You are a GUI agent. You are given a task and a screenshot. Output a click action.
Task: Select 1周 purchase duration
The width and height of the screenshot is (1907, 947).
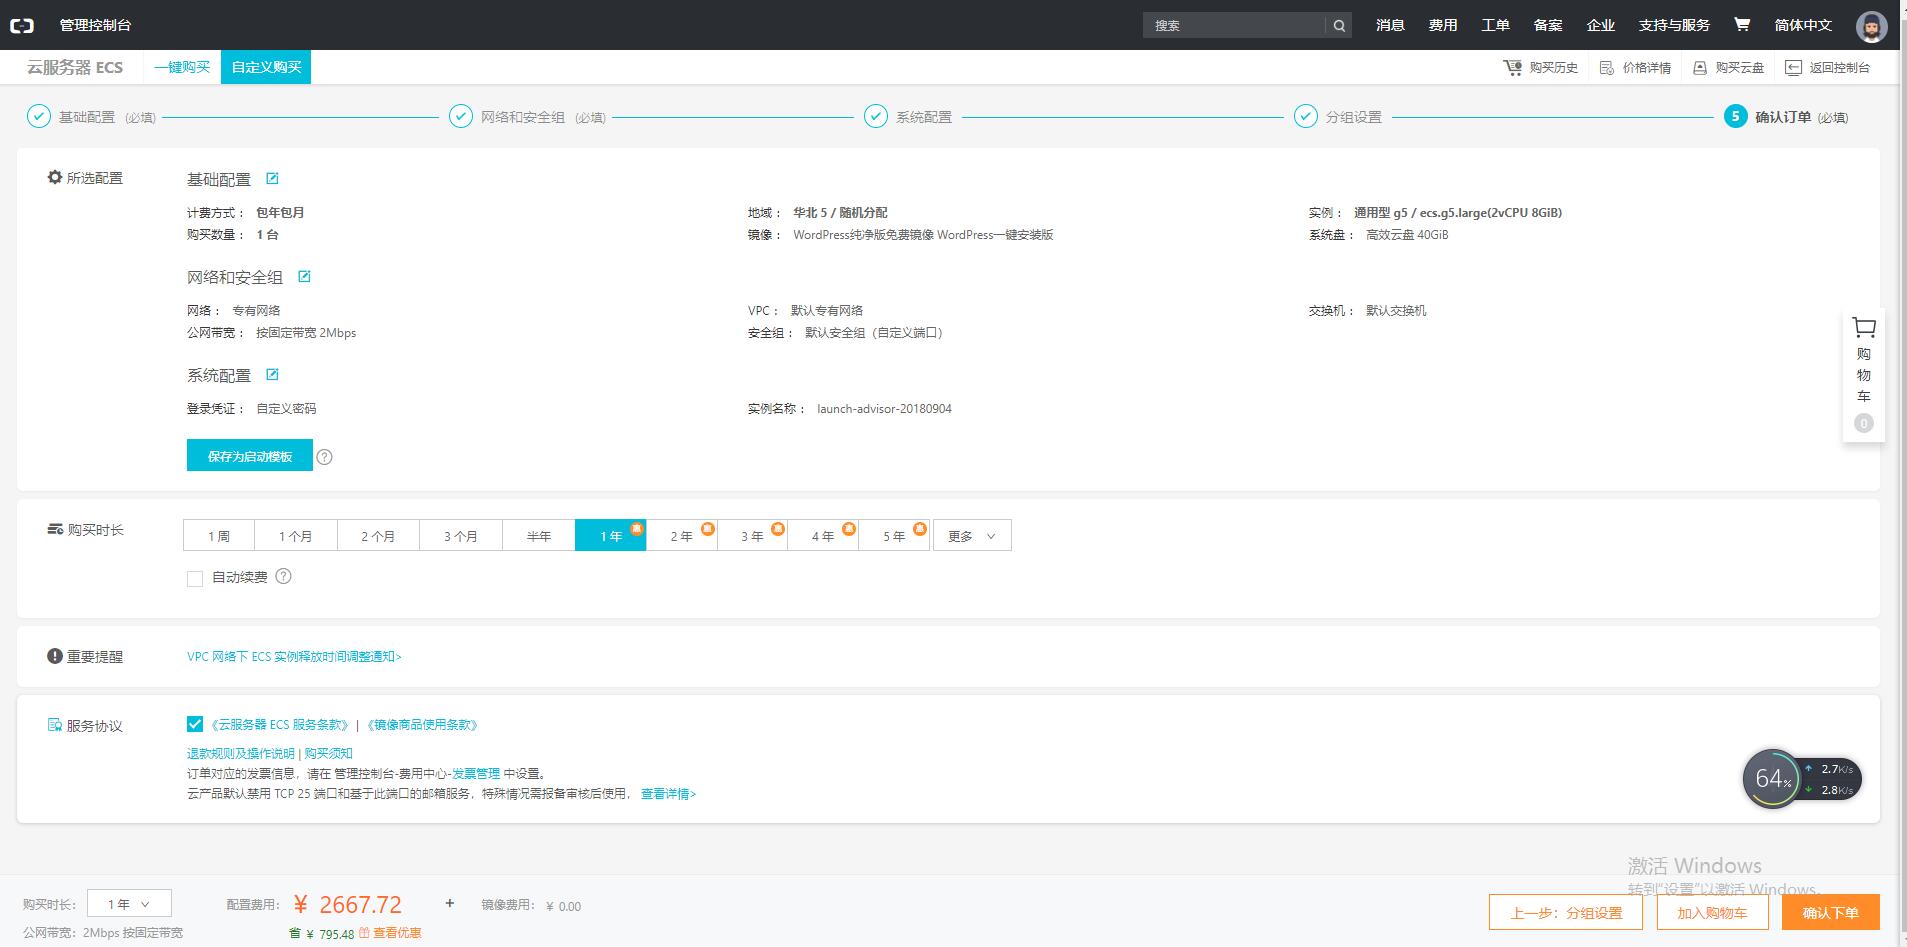(x=219, y=536)
